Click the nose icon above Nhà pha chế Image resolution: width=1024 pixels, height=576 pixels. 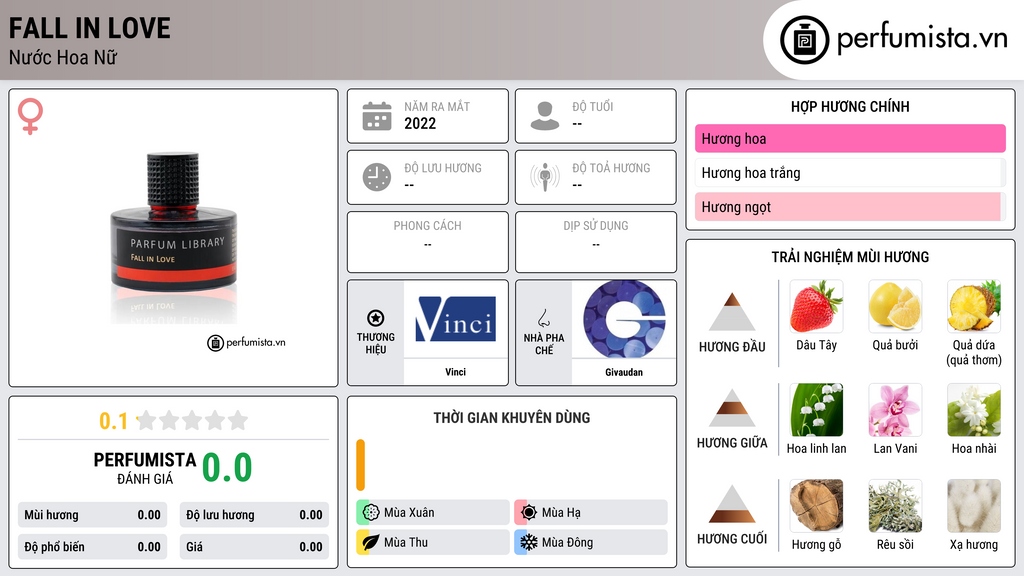(543, 318)
